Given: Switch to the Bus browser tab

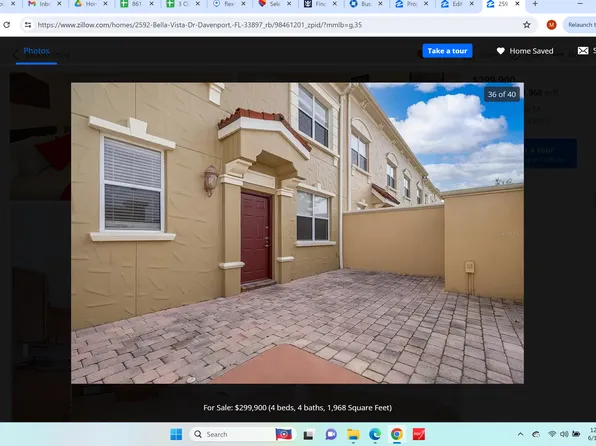Looking at the screenshot, I should 361,4.
